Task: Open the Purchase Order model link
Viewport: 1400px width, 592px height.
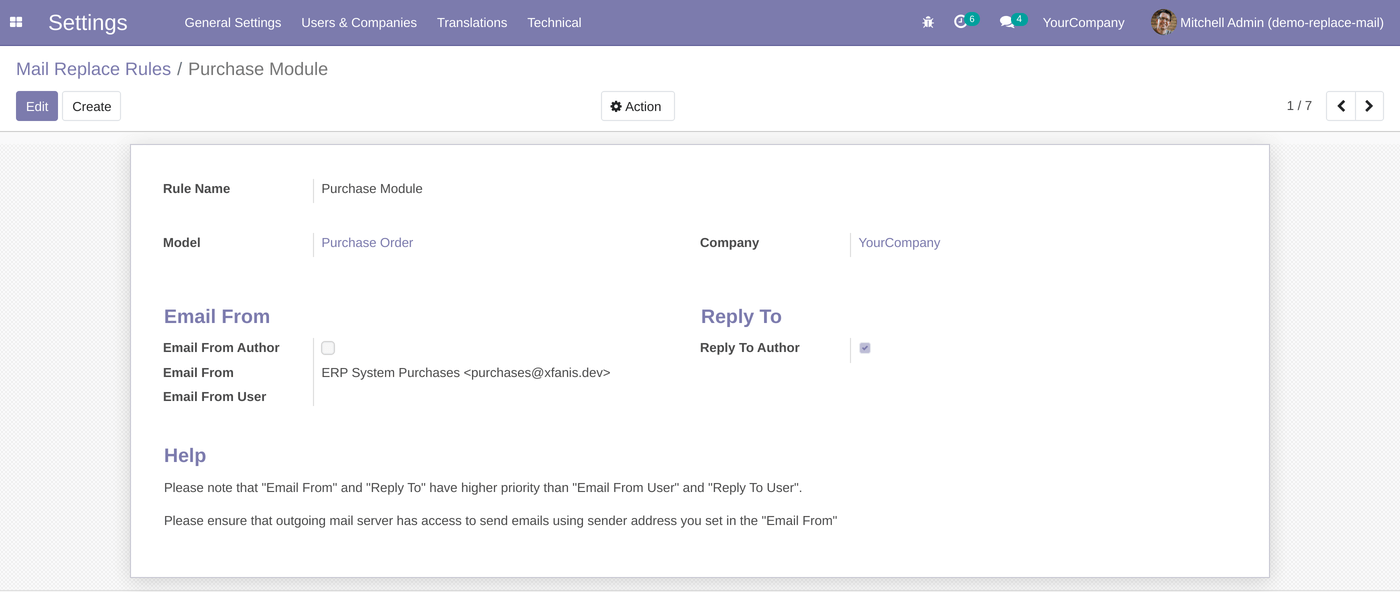Action: pos(366,242)
